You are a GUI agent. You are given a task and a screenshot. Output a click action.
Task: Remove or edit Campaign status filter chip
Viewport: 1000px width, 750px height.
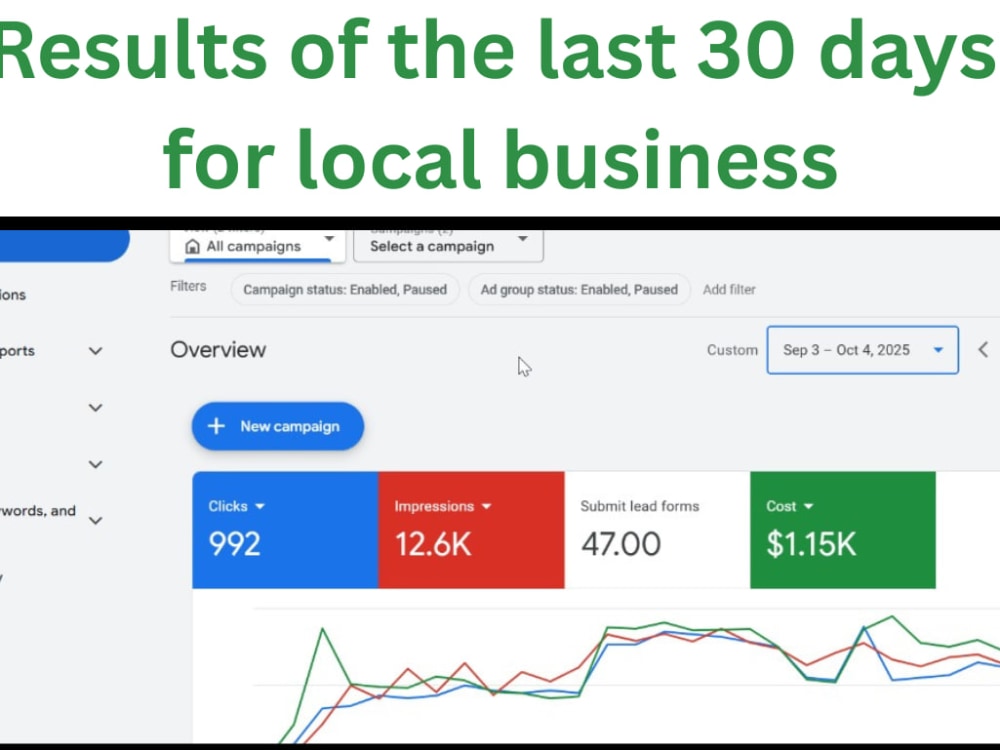[345, 290]
